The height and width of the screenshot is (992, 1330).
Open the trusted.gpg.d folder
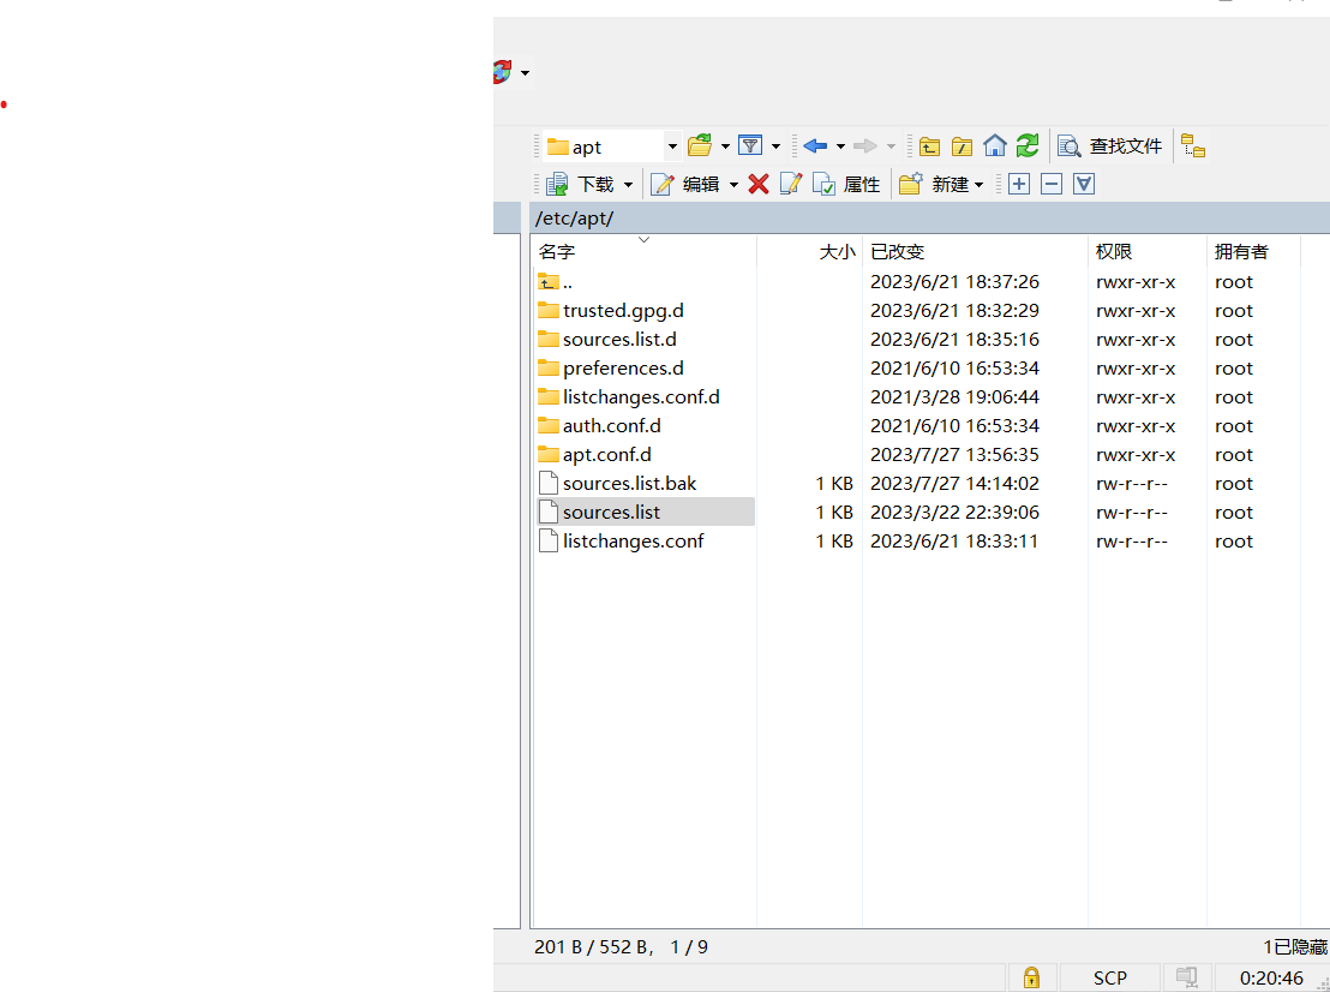[622, 311]
